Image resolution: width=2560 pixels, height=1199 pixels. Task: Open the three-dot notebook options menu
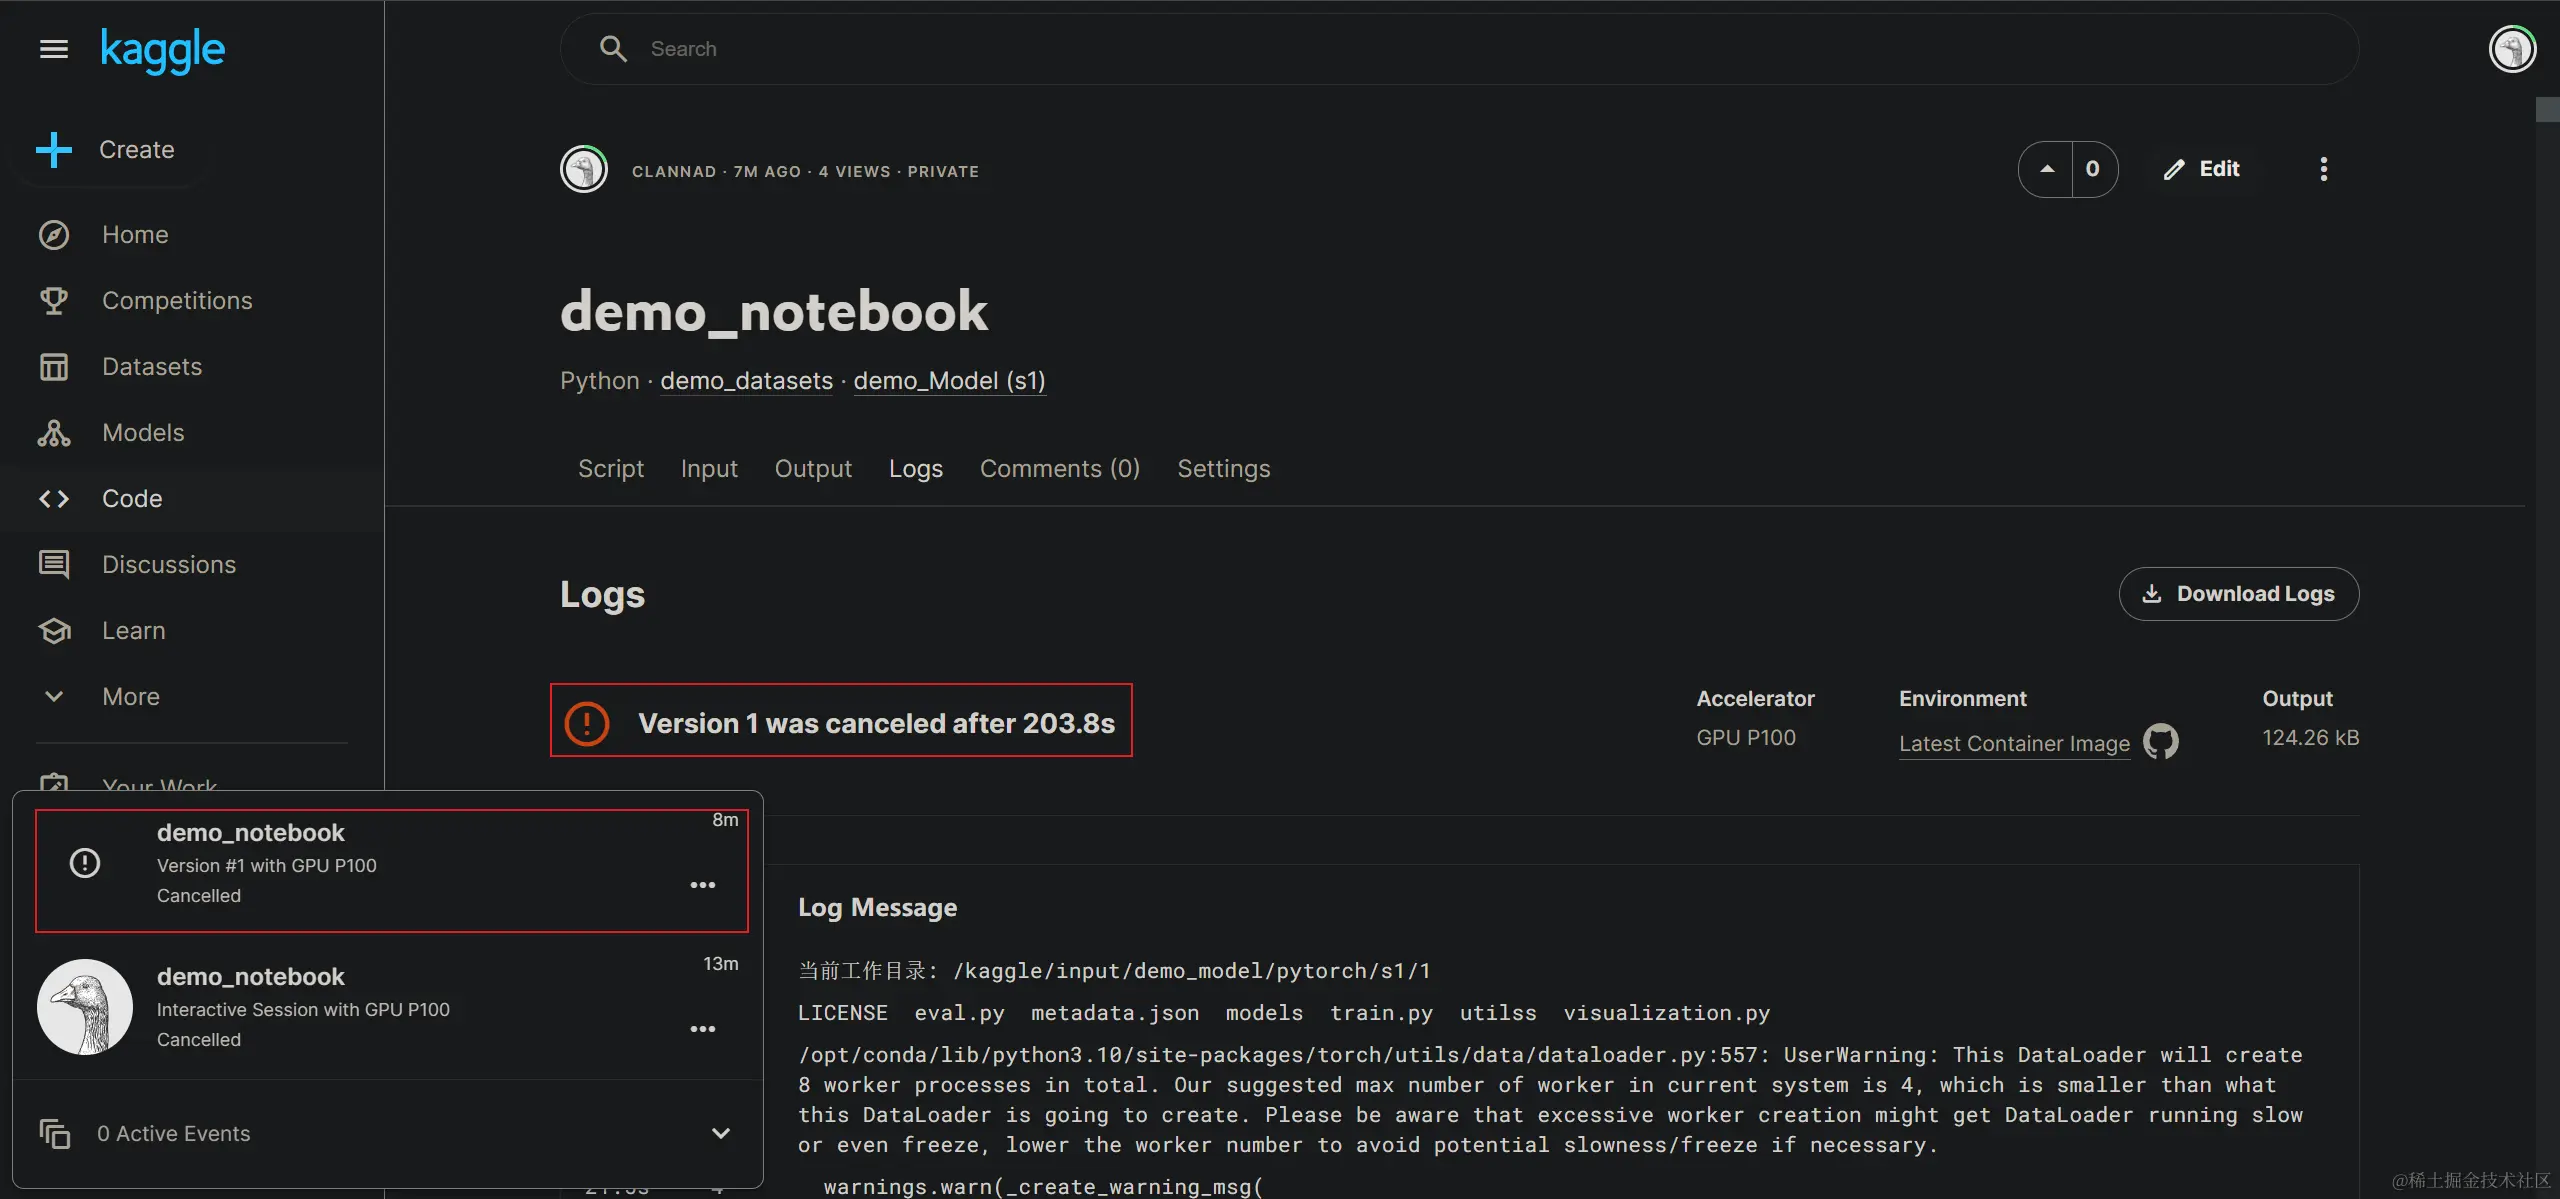[x=2323, y=169]
